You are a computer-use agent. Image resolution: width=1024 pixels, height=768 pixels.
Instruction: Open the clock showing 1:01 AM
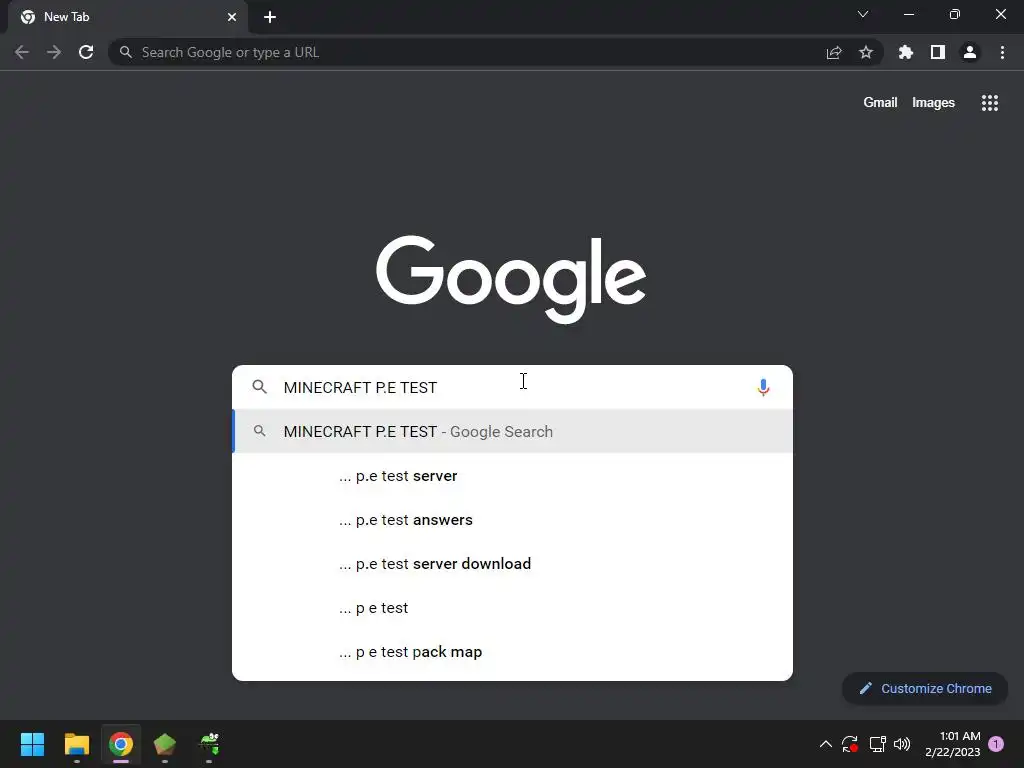point(953,744)
